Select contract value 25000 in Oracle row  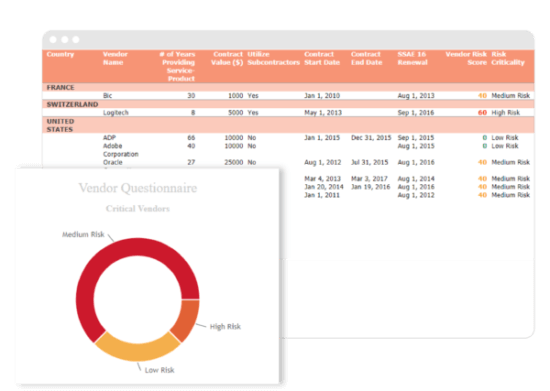pos(234,162)
